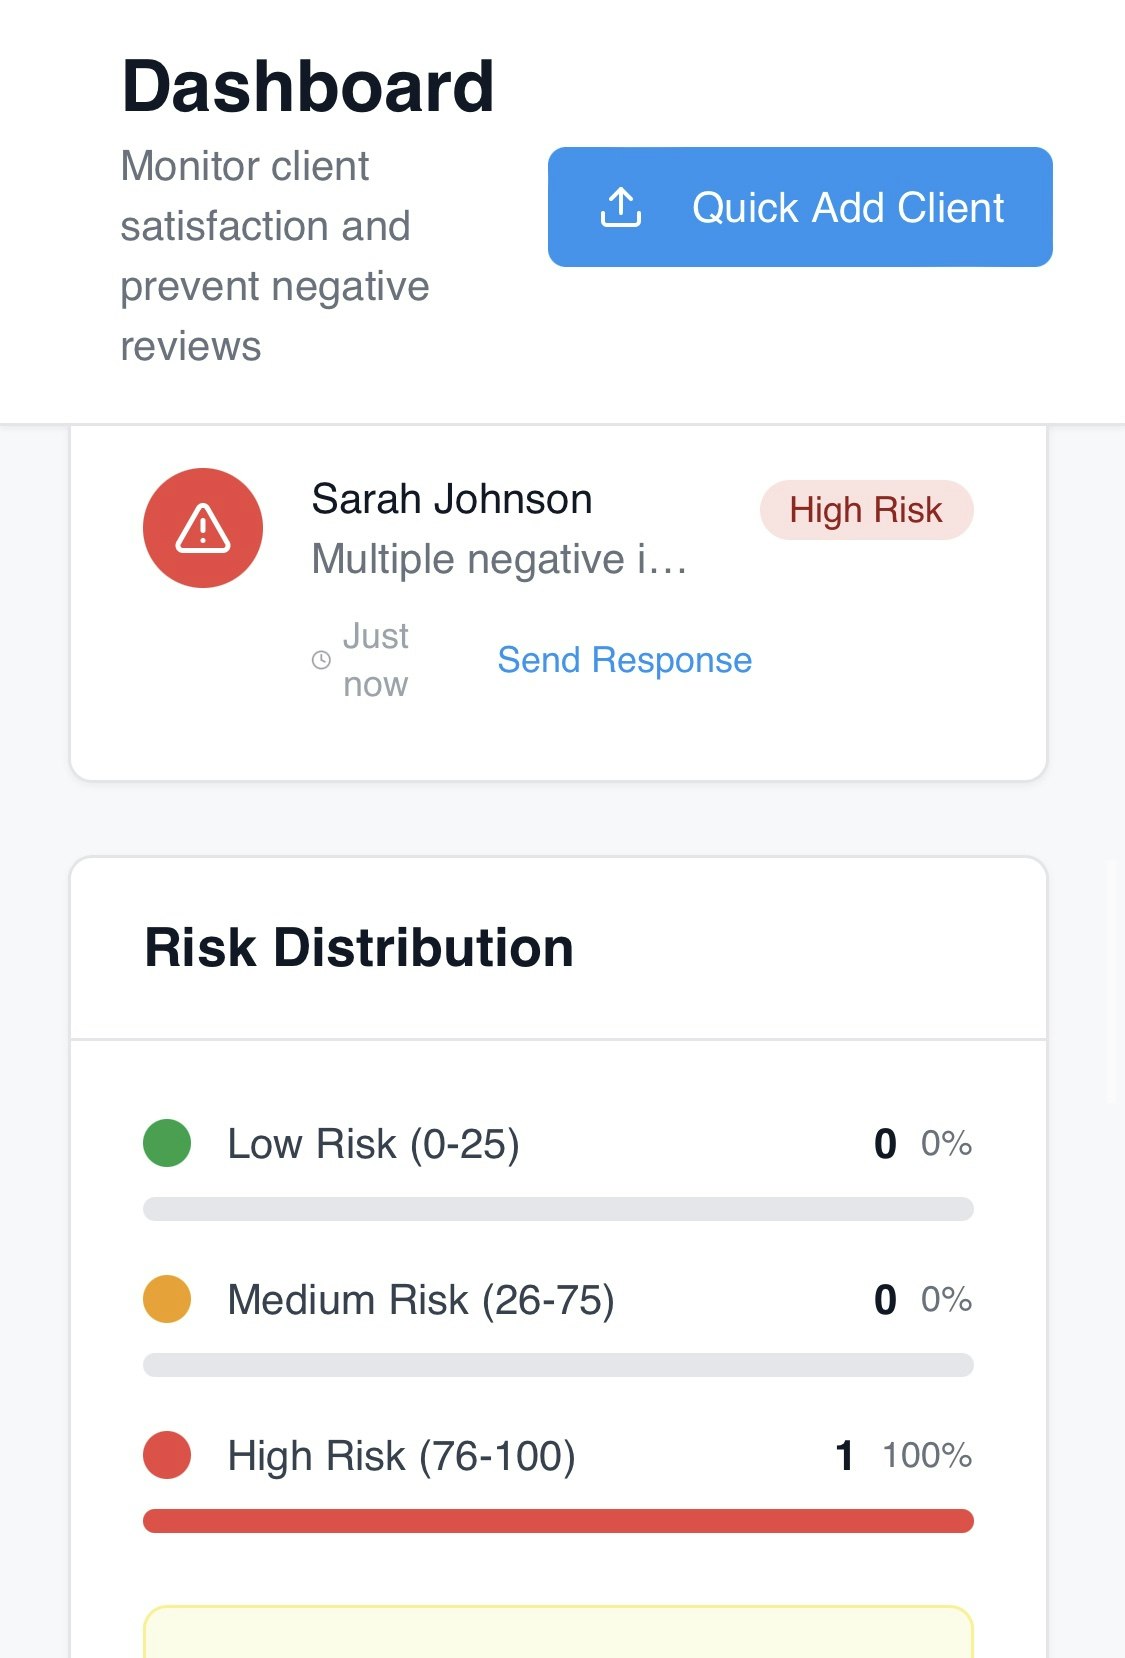The height and width of the screenshot is (1658, 1125).
Task: Click the small clock icon beside Just now
Action: [321, 660]
